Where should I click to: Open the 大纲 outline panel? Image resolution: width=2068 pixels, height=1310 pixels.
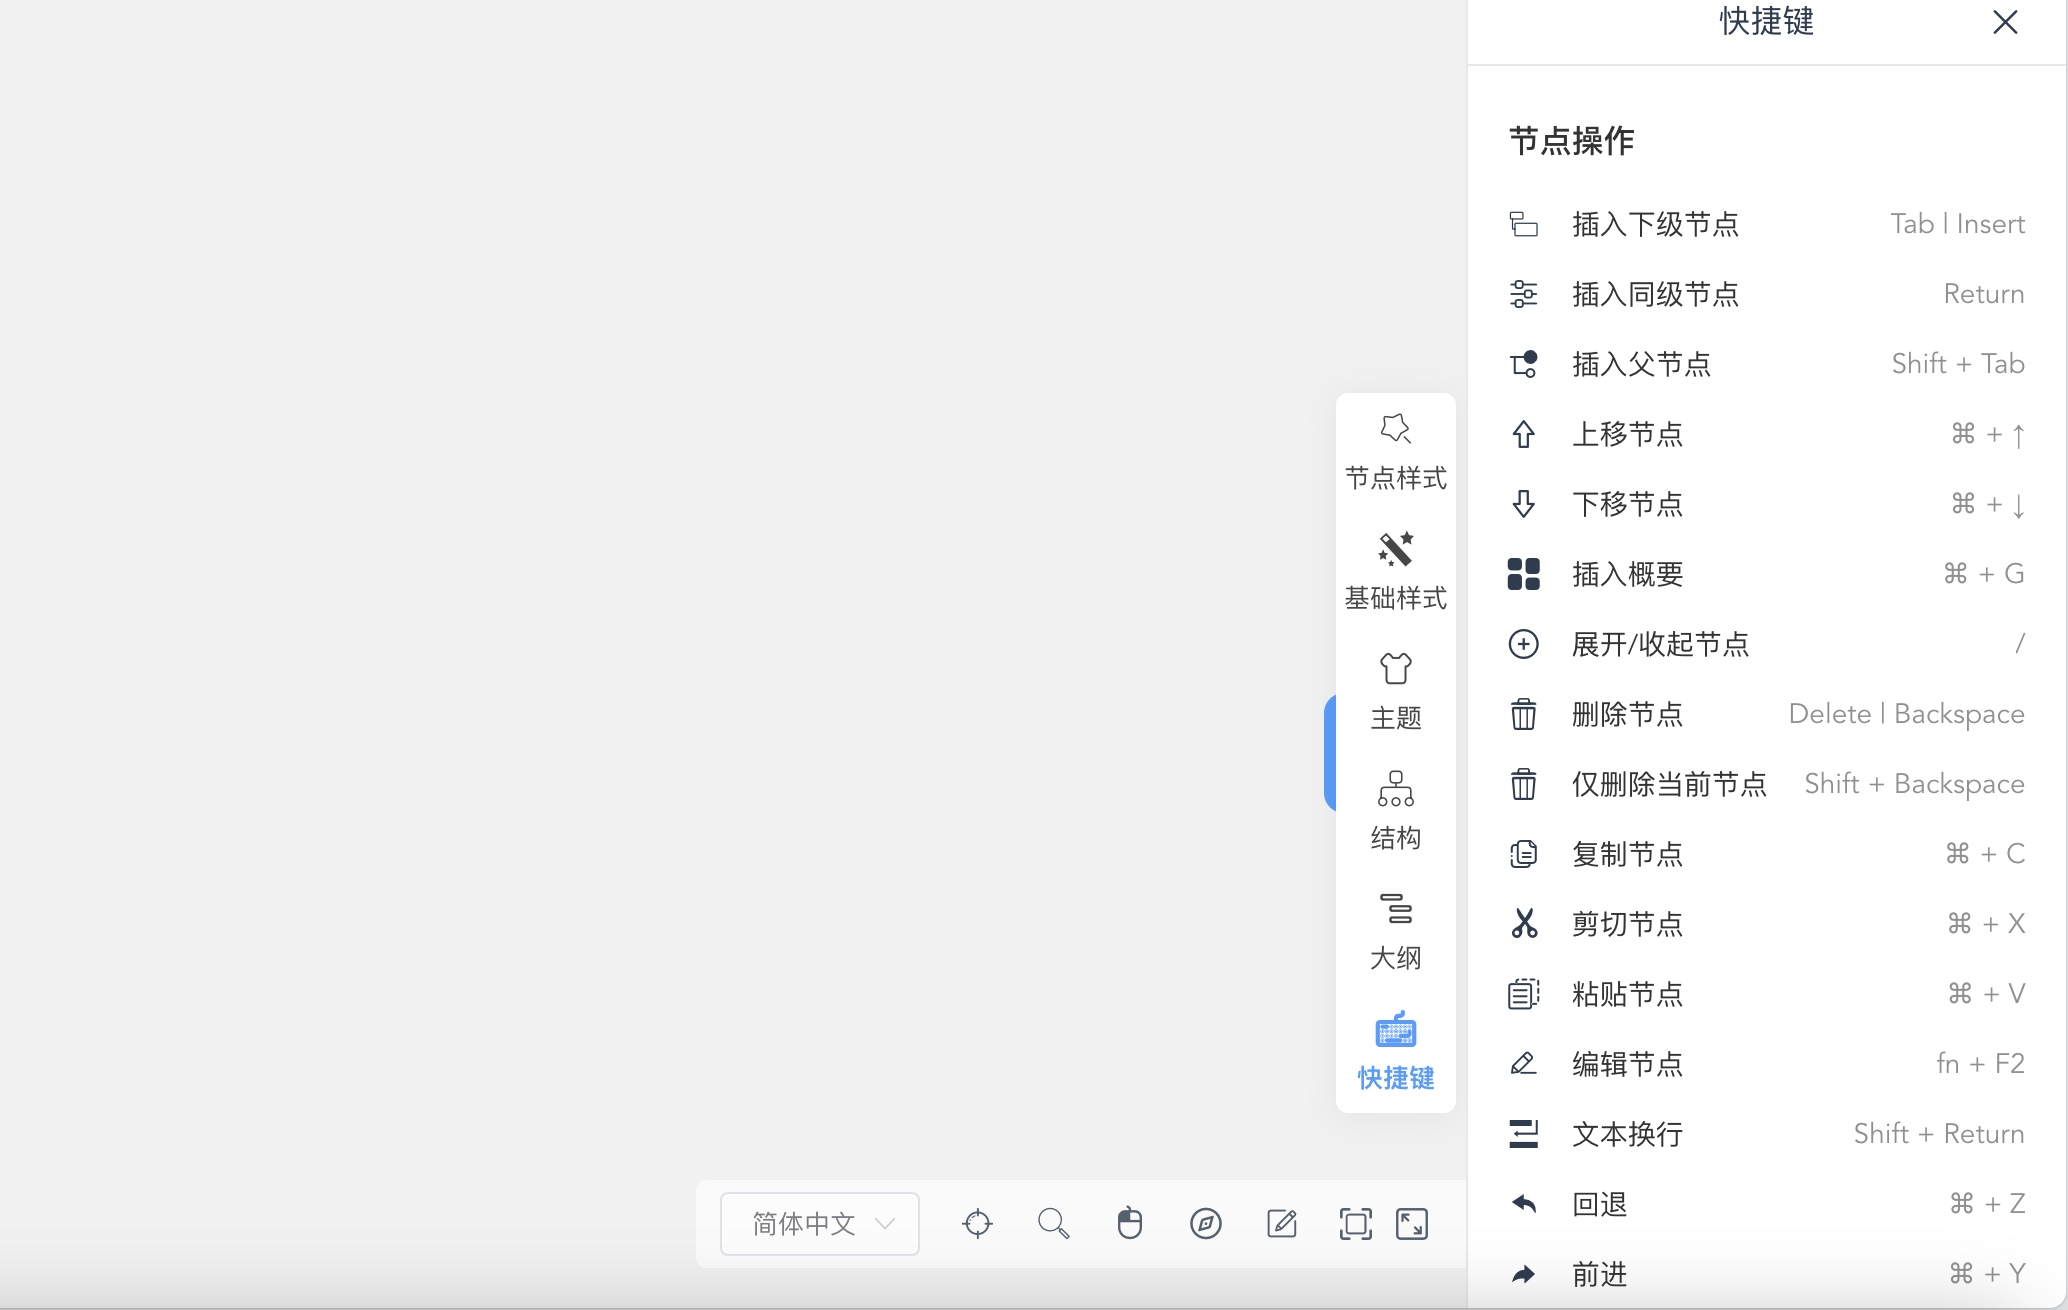click(1395, 933)
